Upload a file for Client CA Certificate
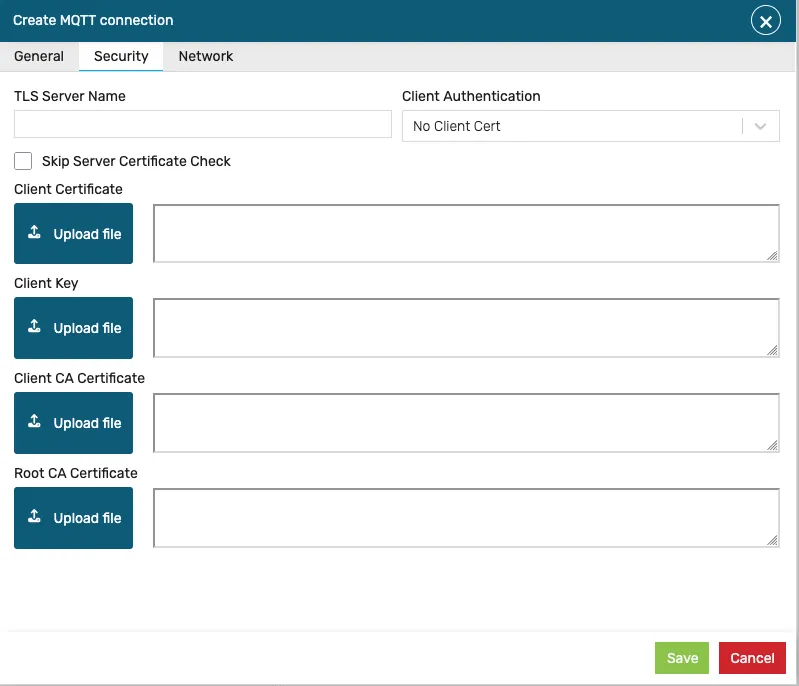Screen dimensions: 799x686 (x=73, y=423)
